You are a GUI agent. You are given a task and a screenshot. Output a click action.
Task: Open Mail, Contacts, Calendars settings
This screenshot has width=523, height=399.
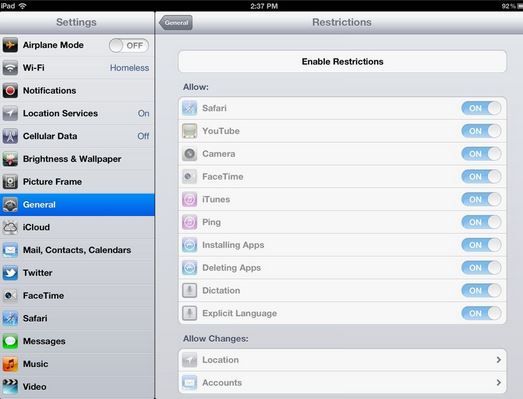pyautogui.click(x=77, y=250)
